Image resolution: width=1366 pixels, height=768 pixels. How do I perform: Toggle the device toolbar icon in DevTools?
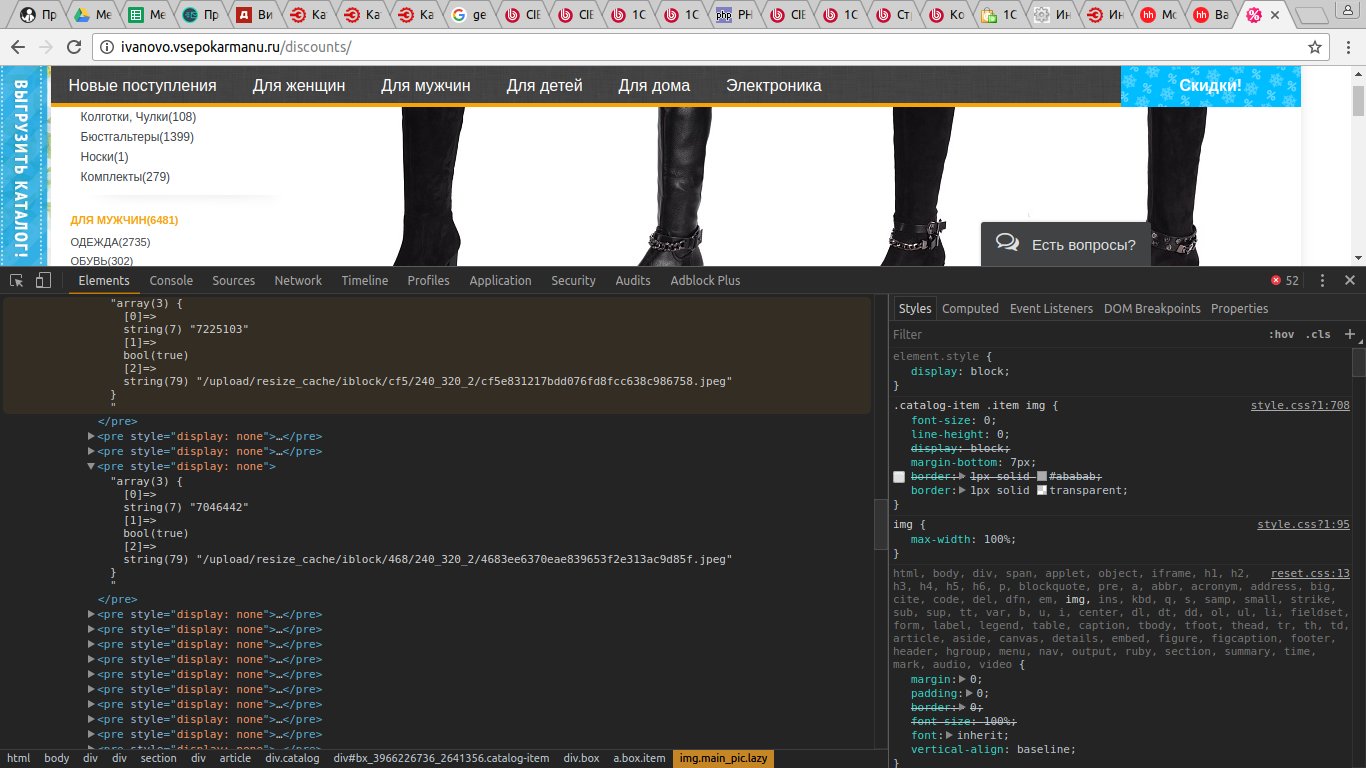coord(43,280)
